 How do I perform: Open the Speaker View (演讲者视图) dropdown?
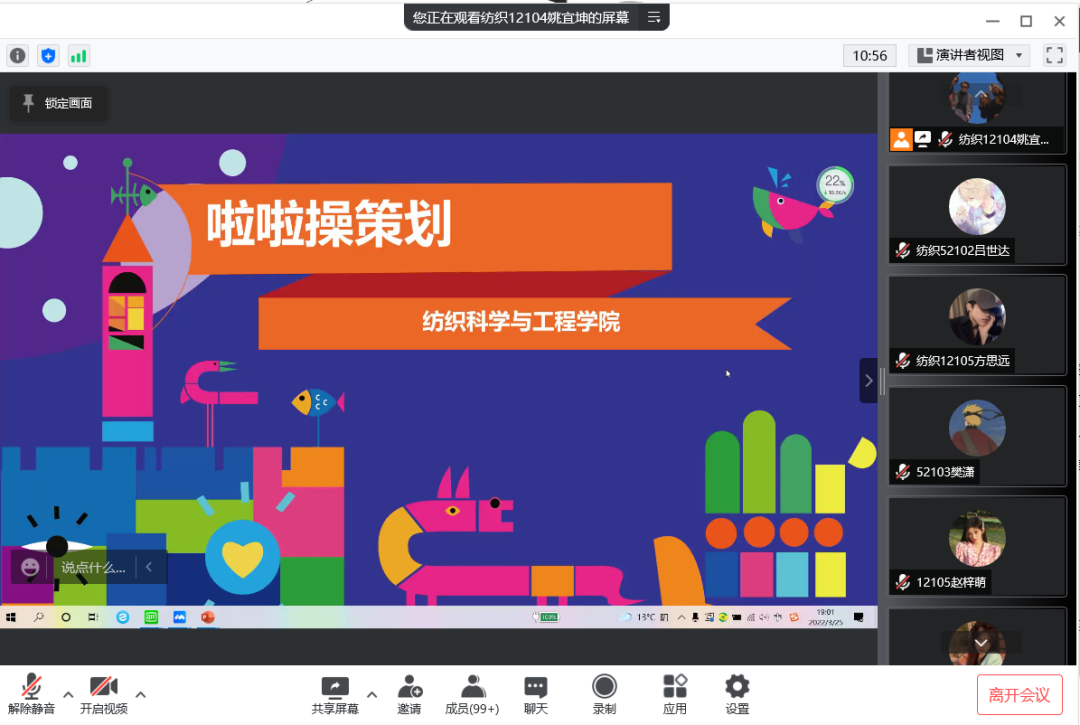coord(969,56)
